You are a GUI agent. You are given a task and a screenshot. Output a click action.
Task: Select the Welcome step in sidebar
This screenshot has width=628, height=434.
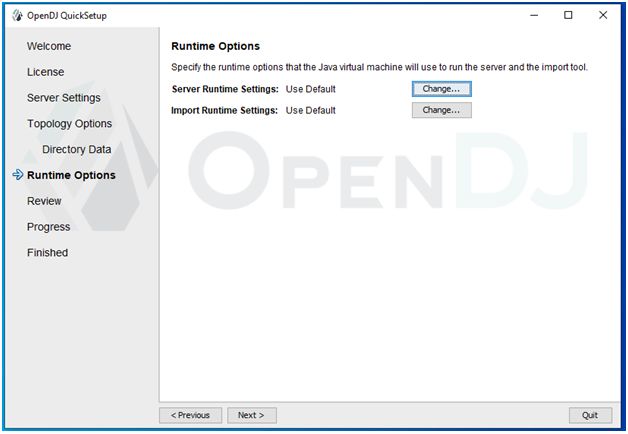[x=49, y=46]
